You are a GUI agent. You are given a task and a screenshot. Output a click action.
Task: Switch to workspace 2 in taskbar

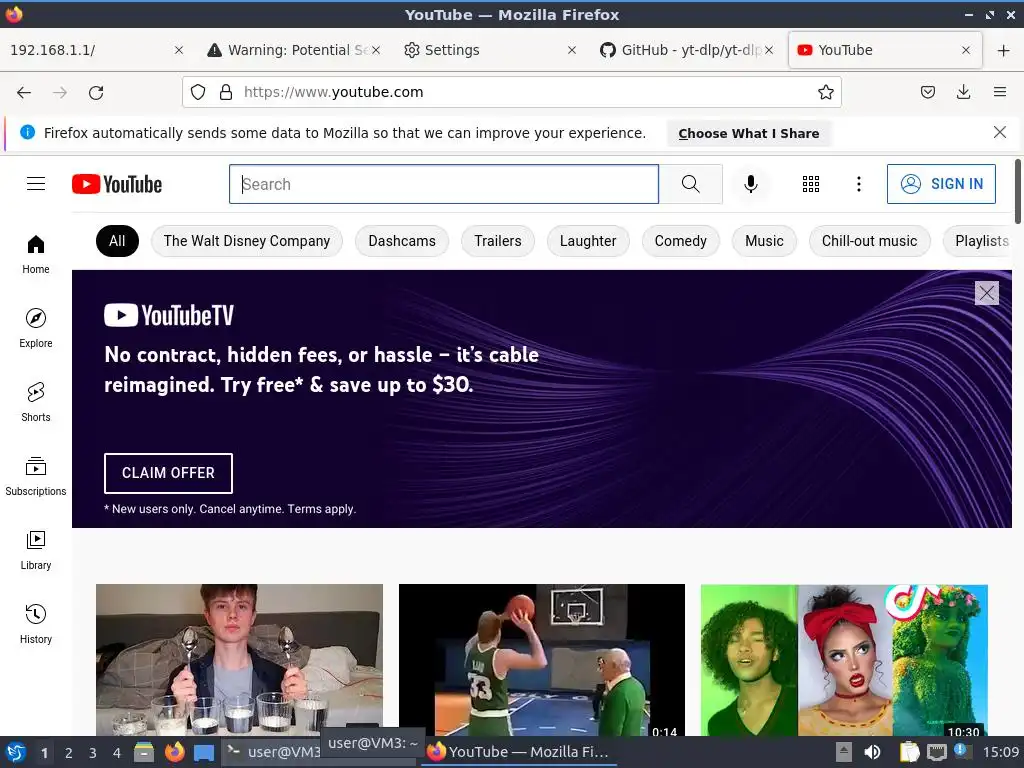click(69, 753)
